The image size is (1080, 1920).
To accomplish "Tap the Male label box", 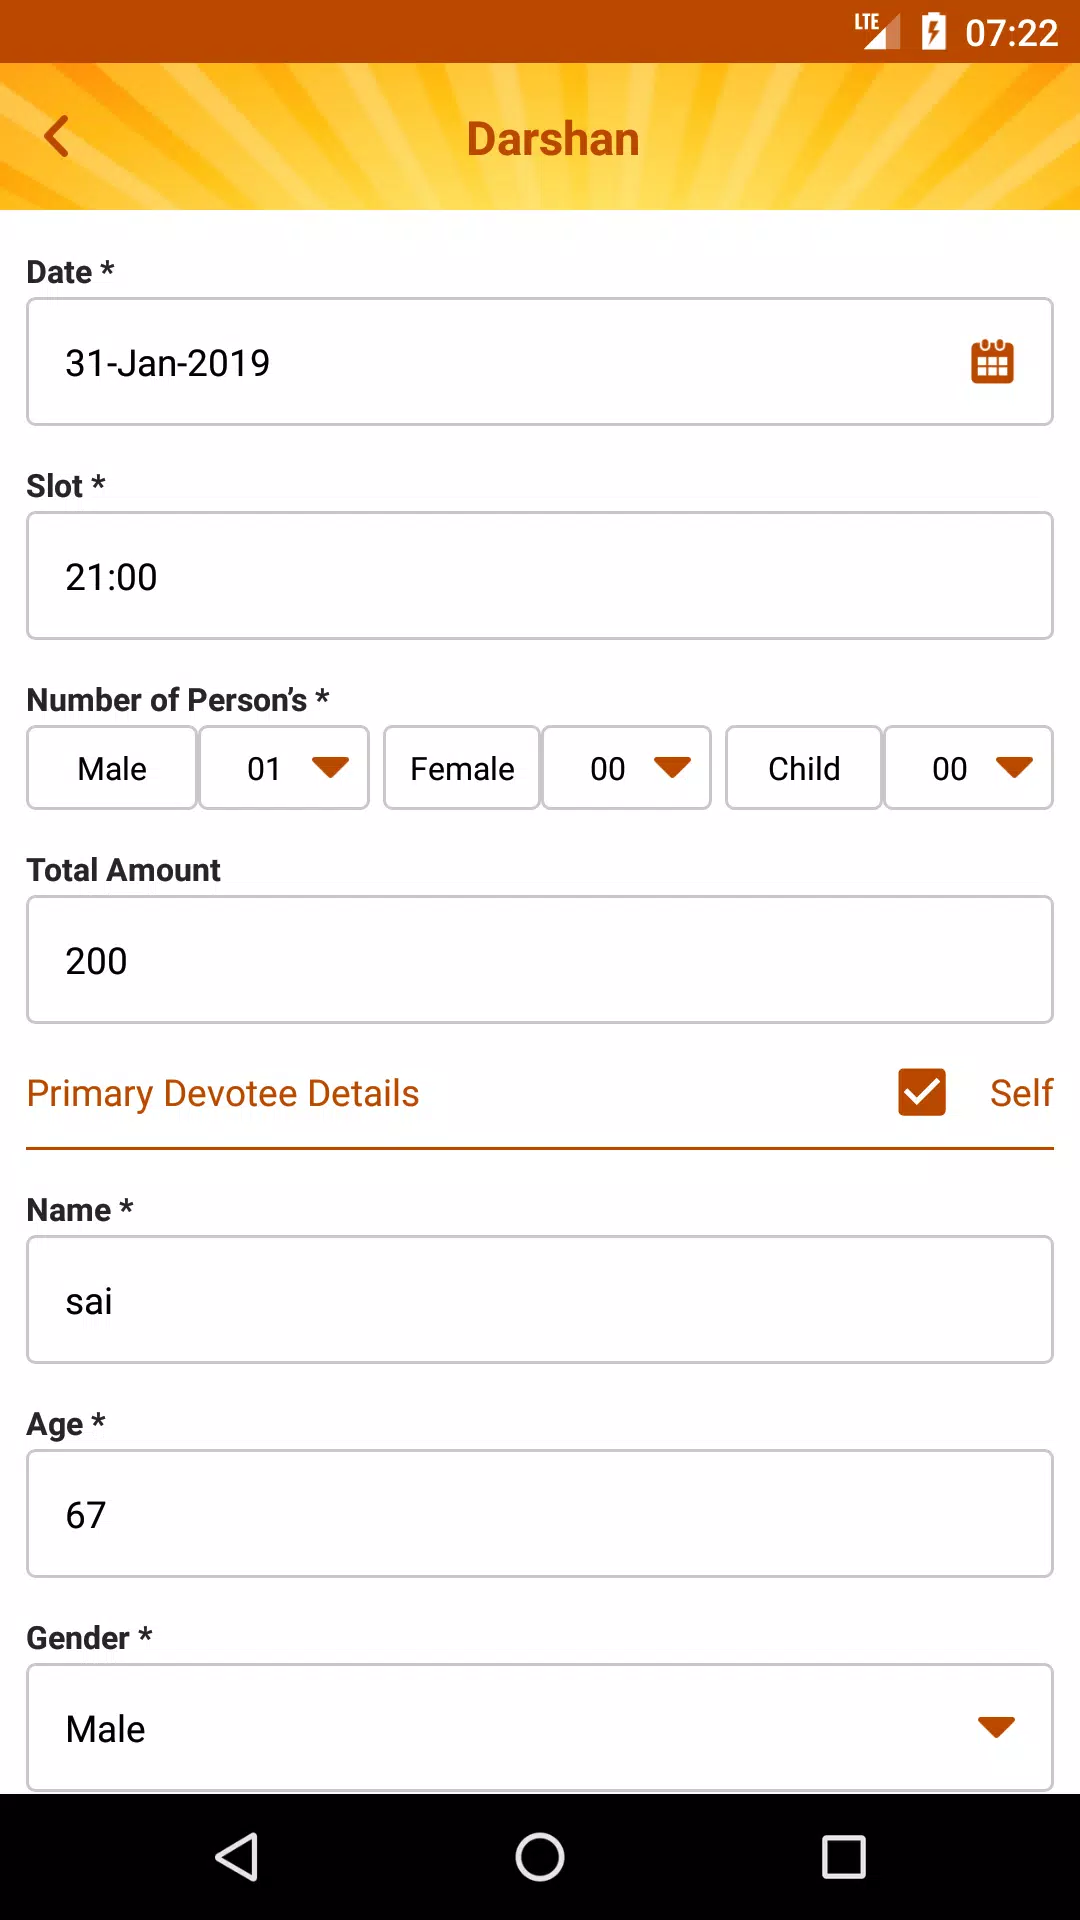I will pyautogui.click(x=112, y=768).
